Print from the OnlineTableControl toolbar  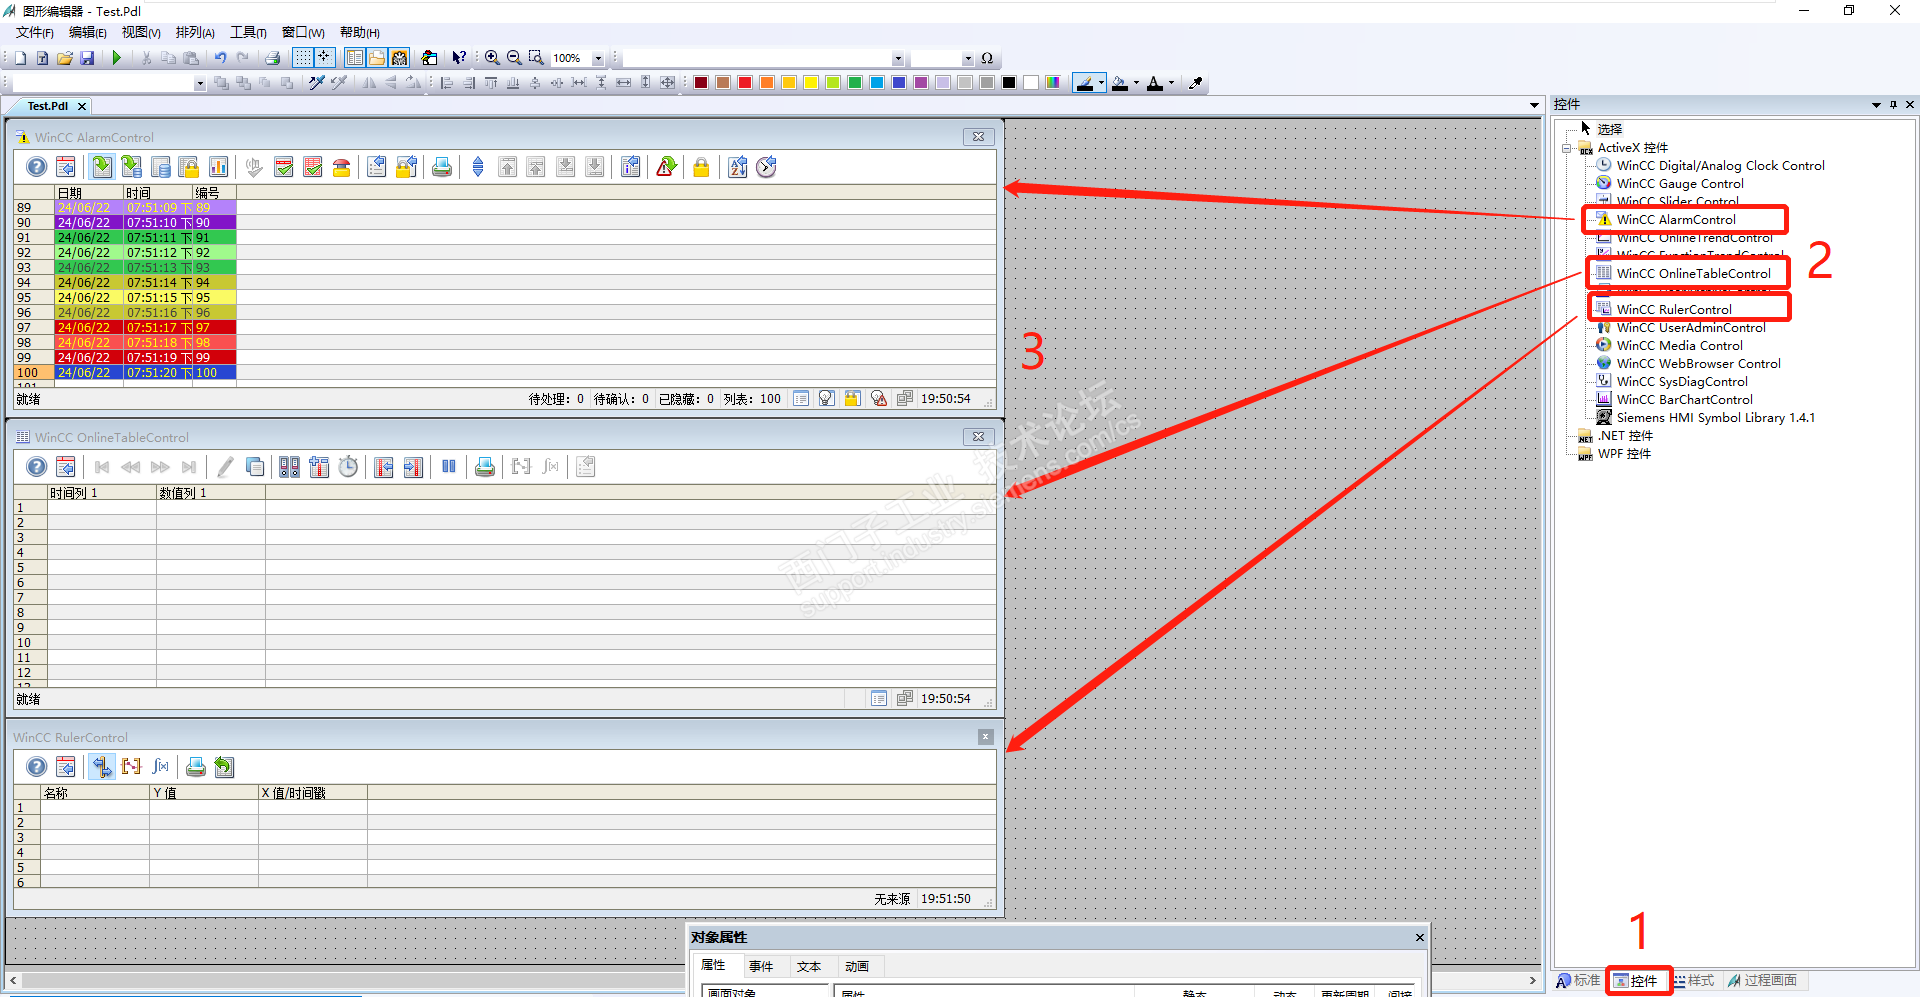(x=485, y=467)
